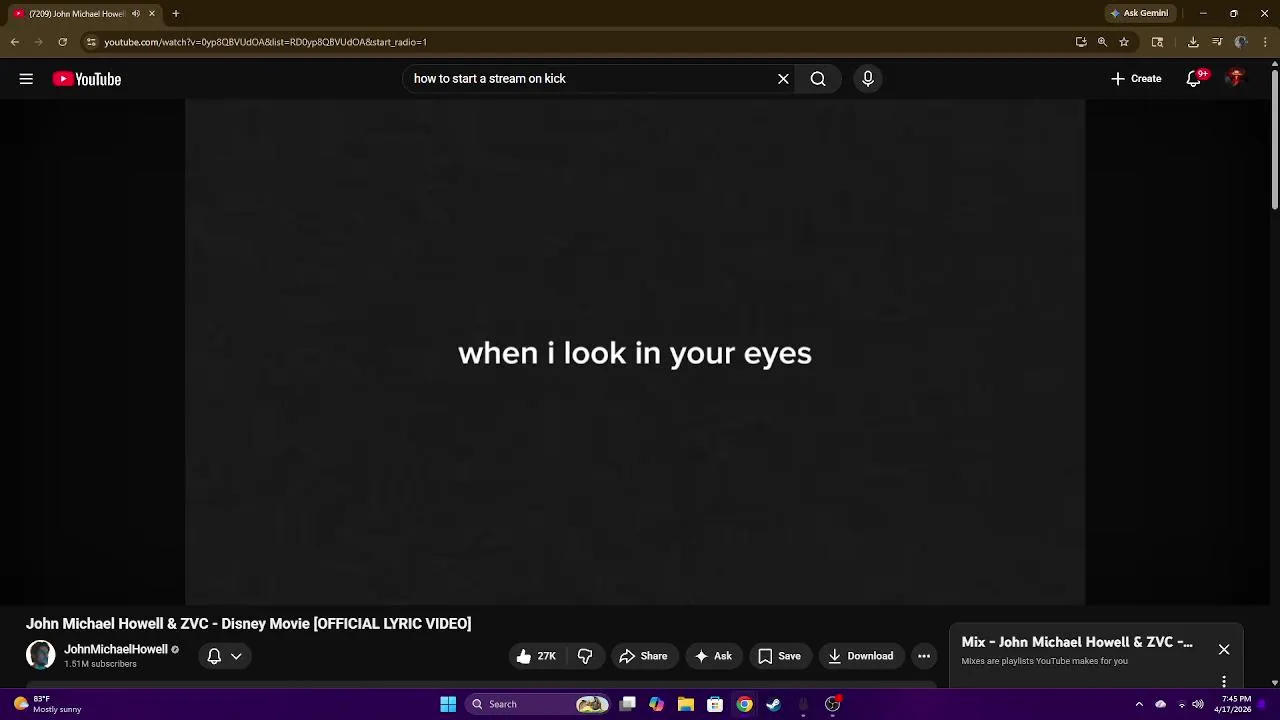Viewport: 1280px width, 720px height.
Task: Open YouTube account avatar menu
Action: (x=1236, y=79)
